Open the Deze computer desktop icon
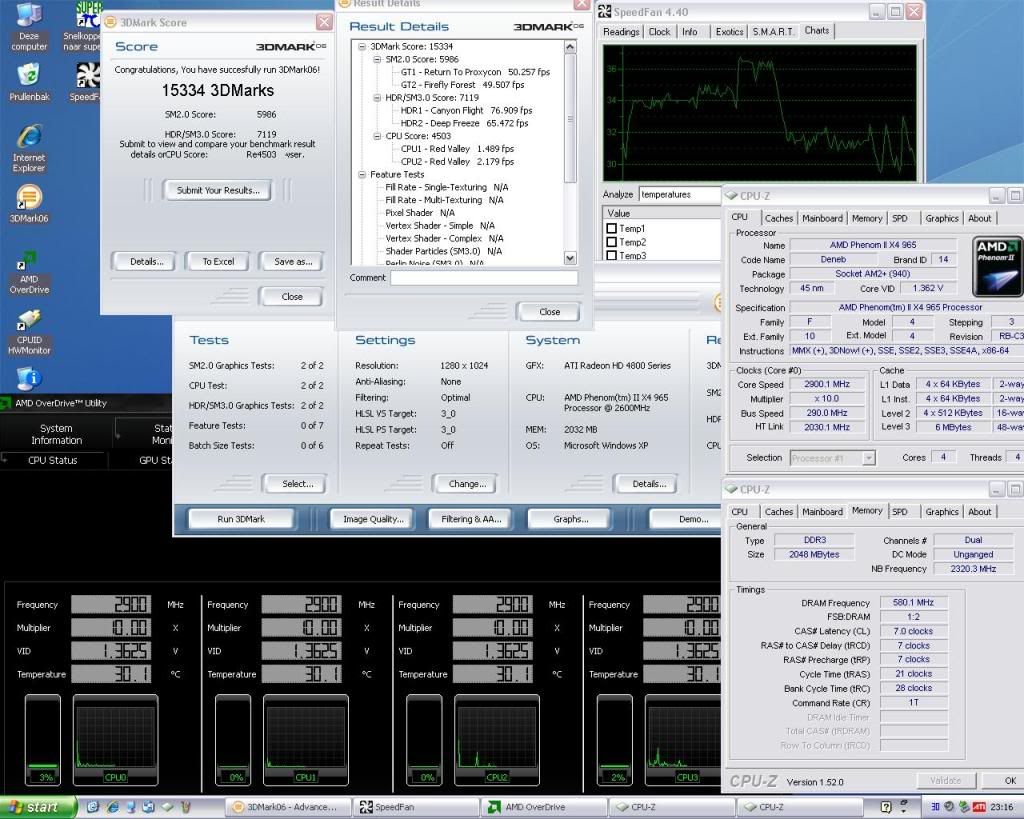 [x=28, y=16]
